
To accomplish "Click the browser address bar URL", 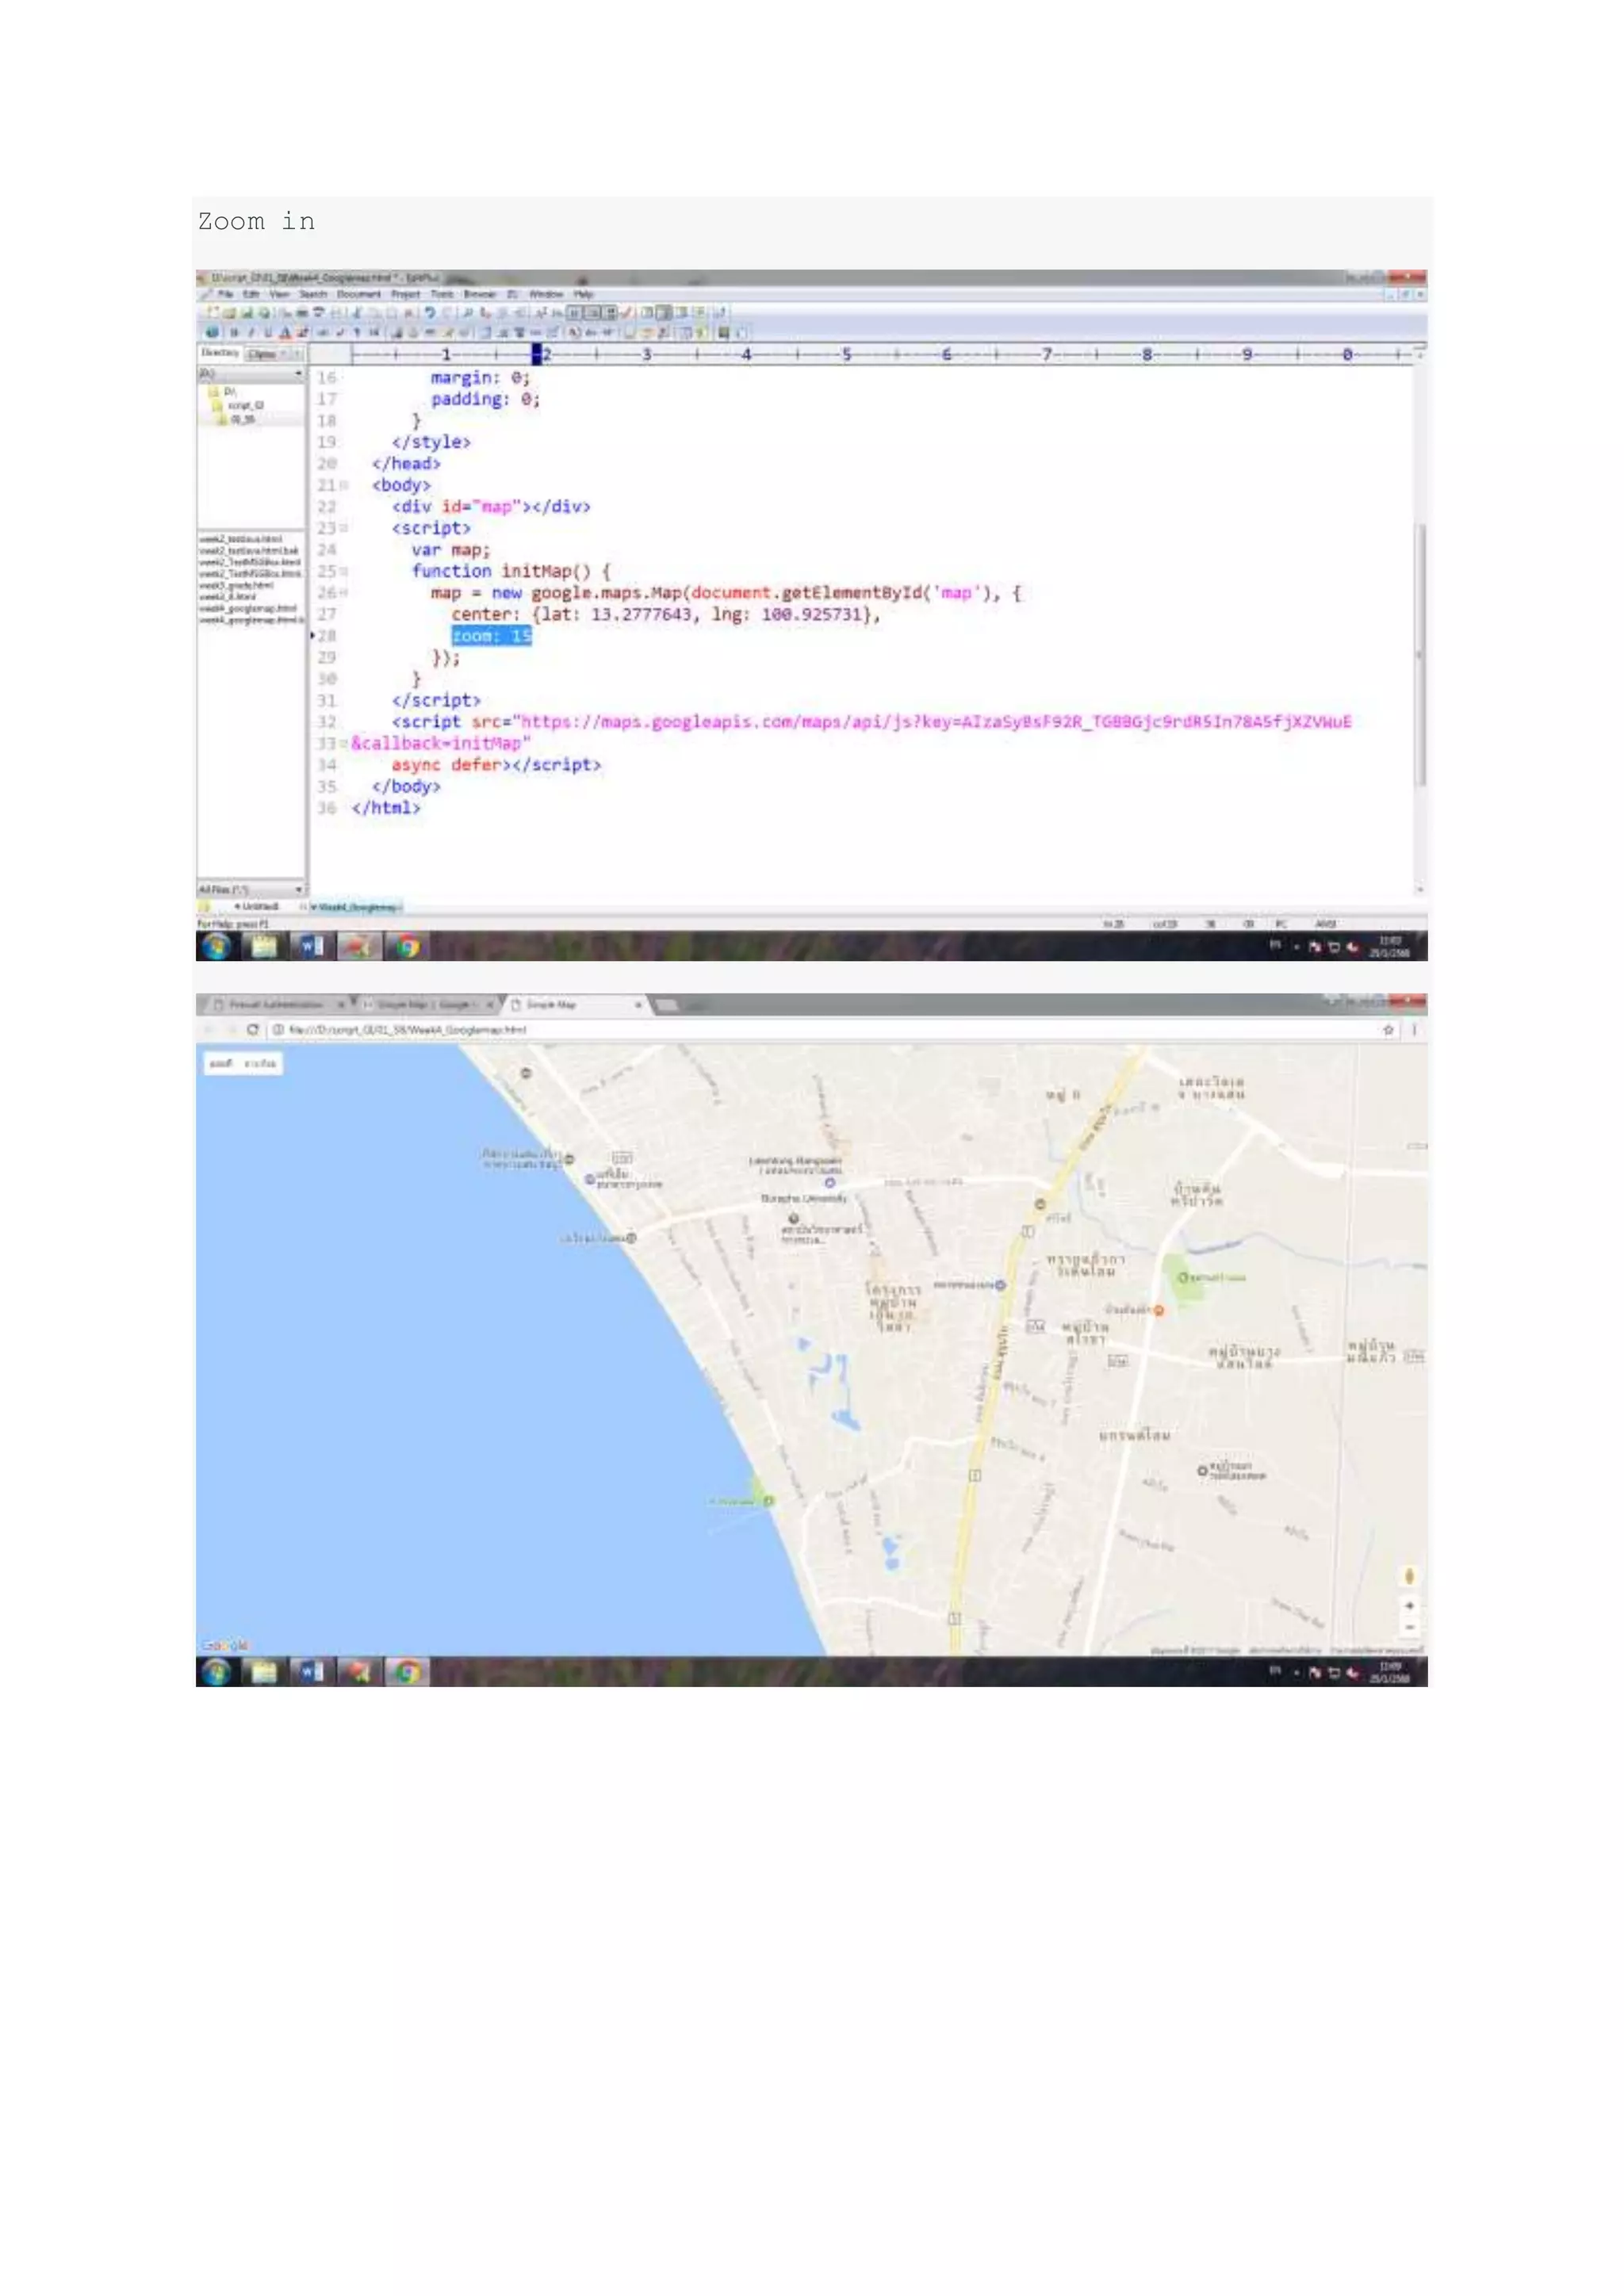I will pos(407,1029).
